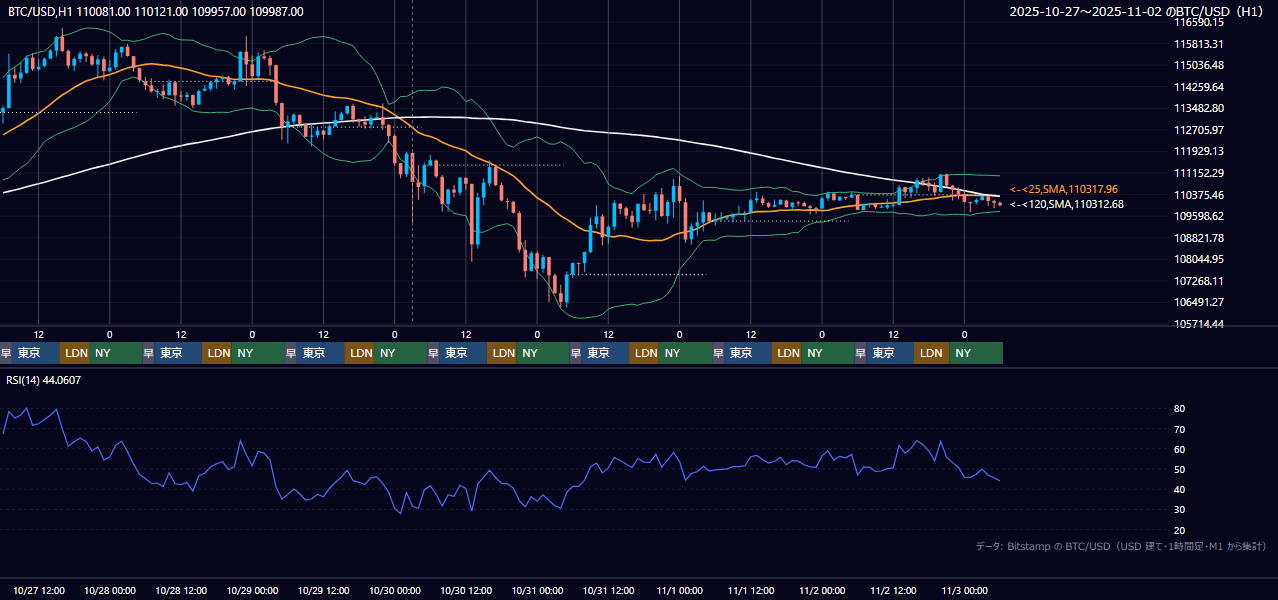Screen dimensions: 1278x600
Task: Select the RSI(14) 44.0607 indicator label
Action: (44, 380)
